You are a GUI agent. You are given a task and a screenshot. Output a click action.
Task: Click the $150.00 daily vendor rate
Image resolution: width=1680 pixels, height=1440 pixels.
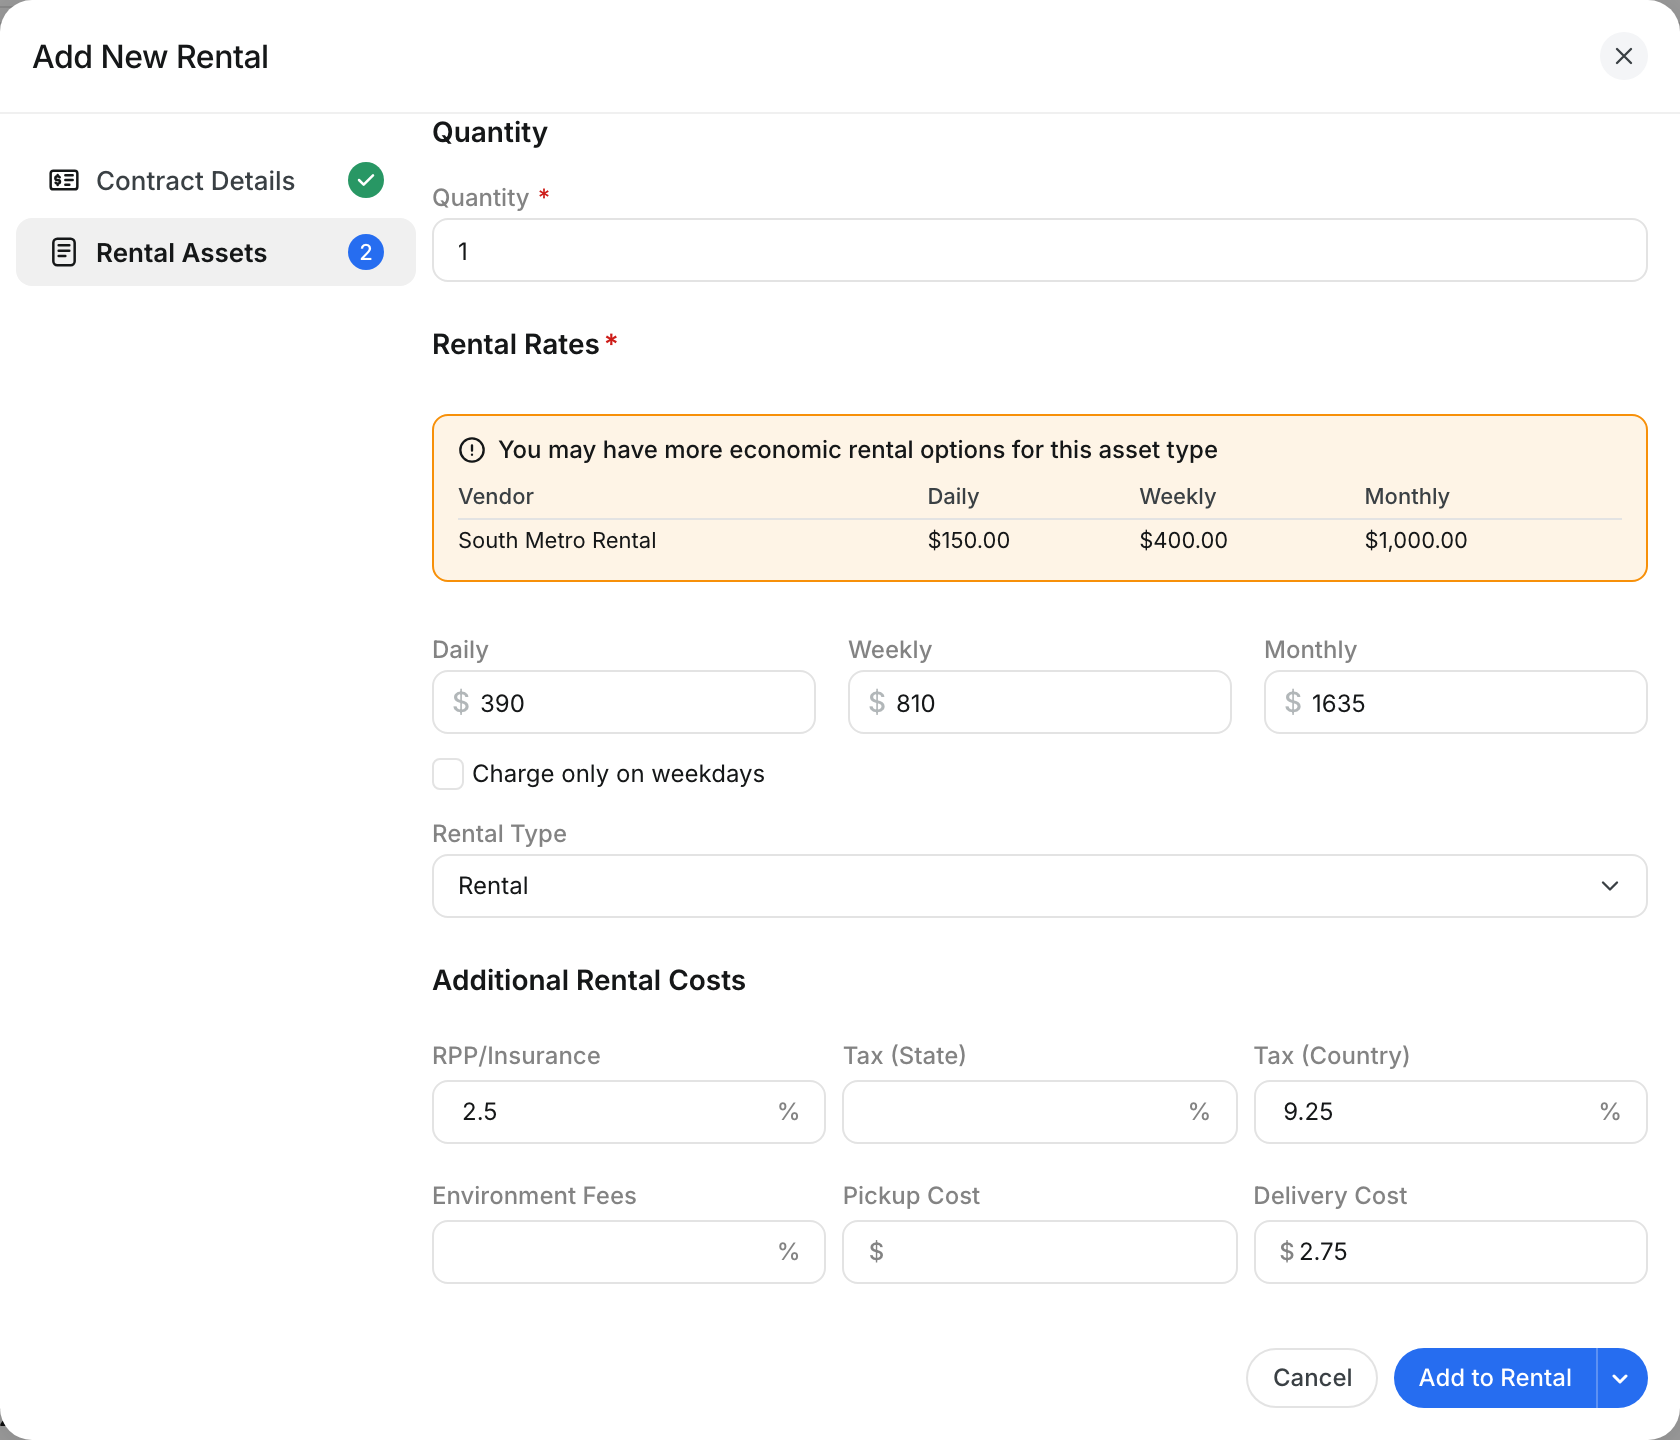point(969,540)
